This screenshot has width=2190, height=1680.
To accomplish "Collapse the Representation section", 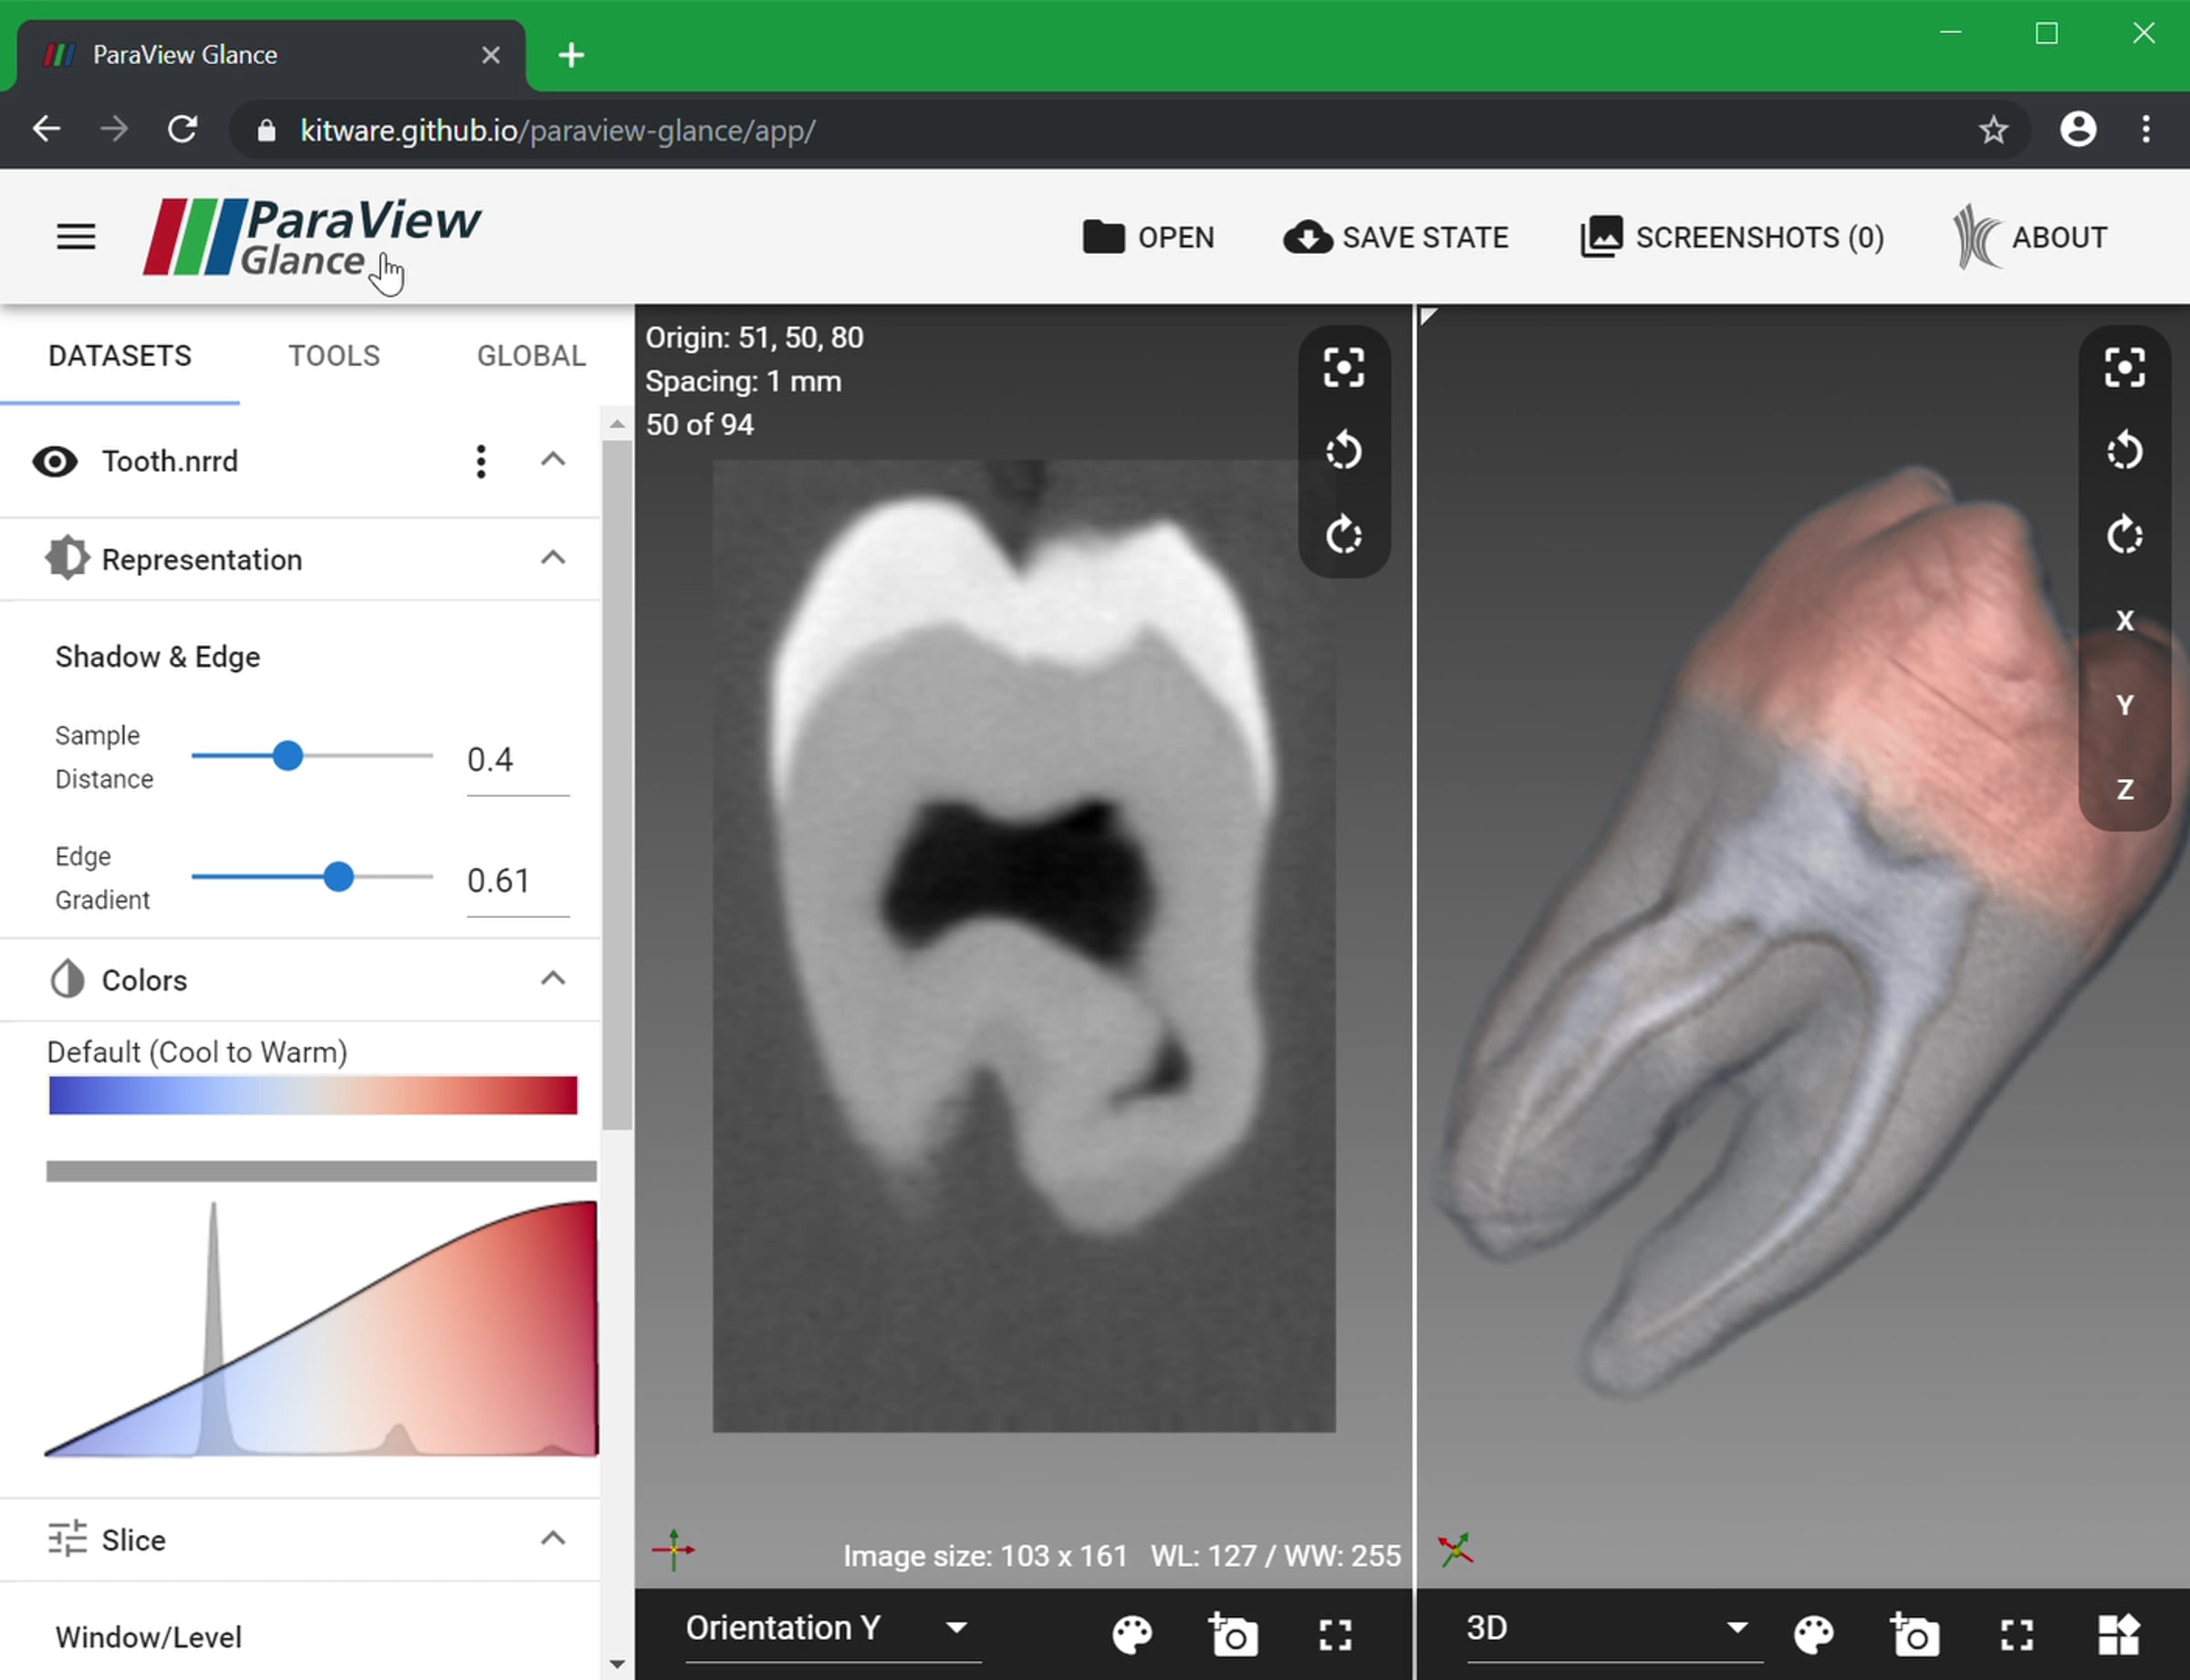I will [553, 558].
